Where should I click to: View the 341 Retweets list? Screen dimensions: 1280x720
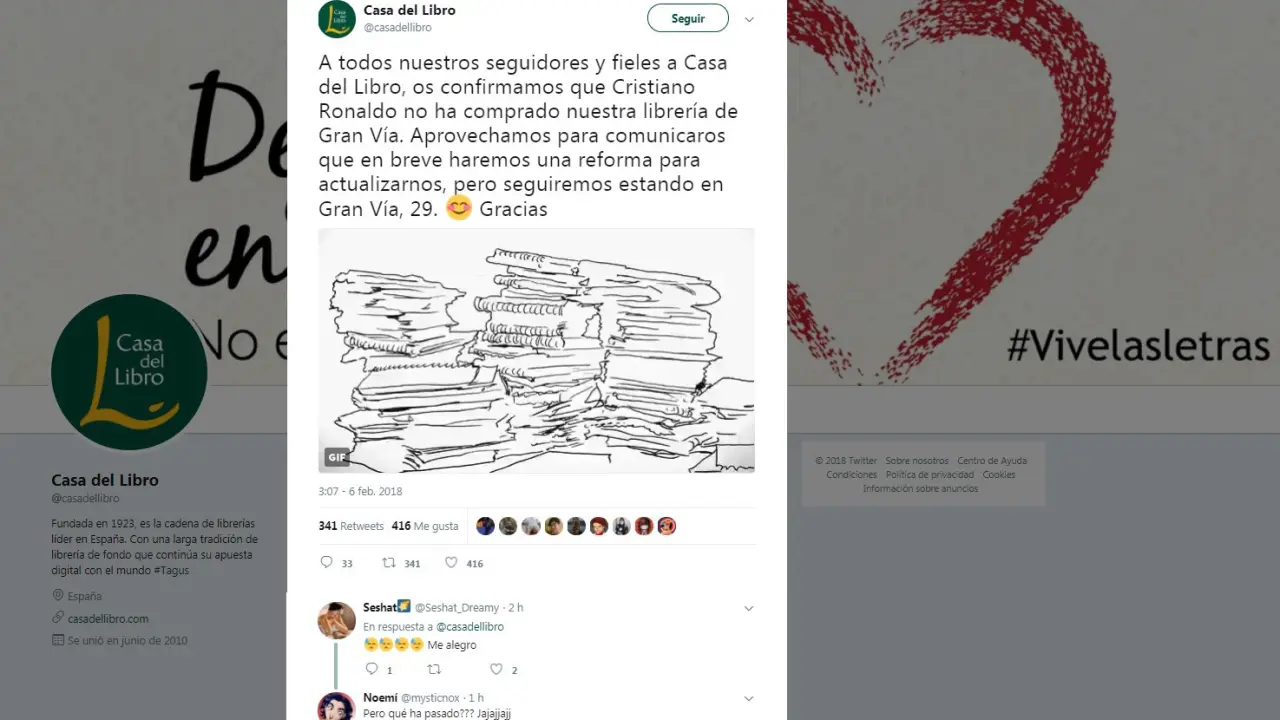[x=351, y=526]
